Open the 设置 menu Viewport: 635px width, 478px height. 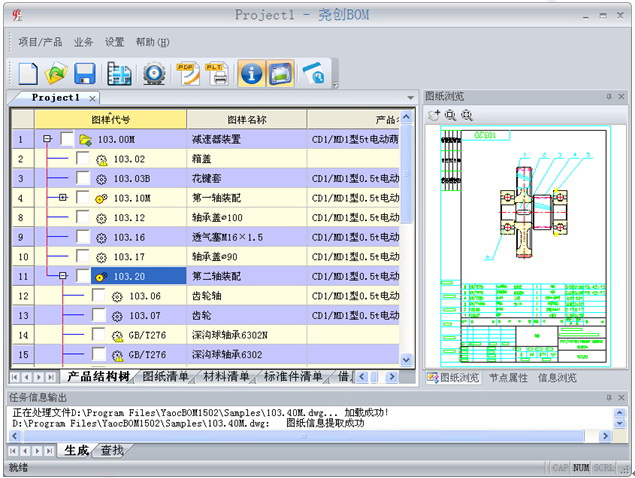115,42
